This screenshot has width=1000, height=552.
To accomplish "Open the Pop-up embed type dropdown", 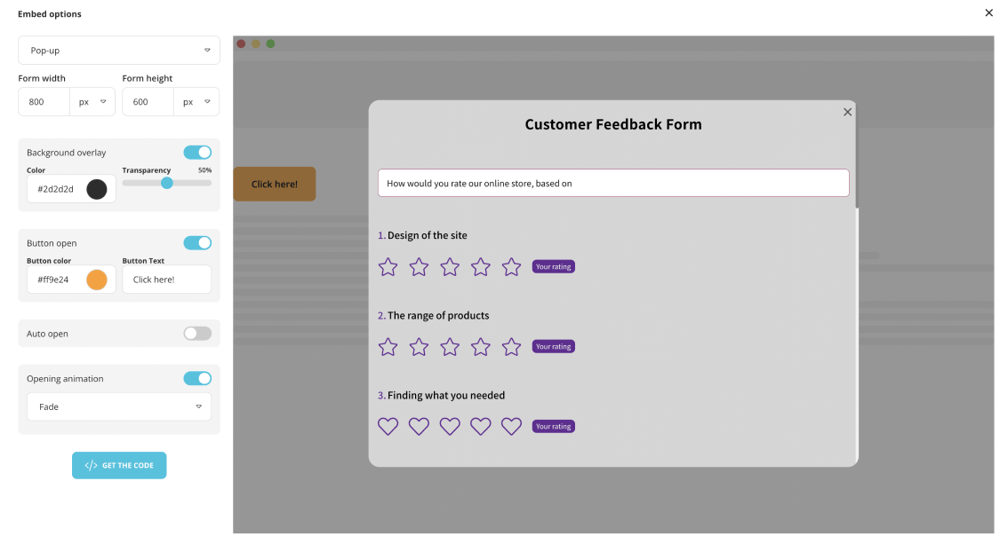I will [119, 50].
